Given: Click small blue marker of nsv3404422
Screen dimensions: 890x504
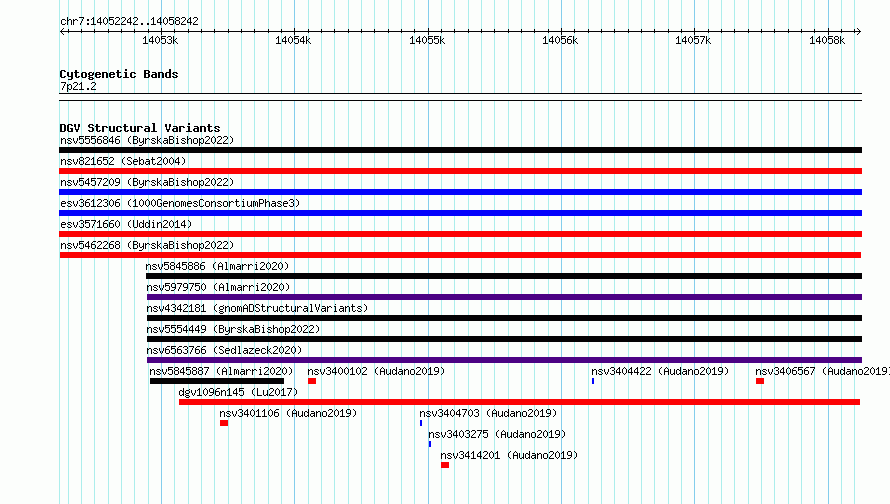Looking at the screenshot, I should coord(593,381).
